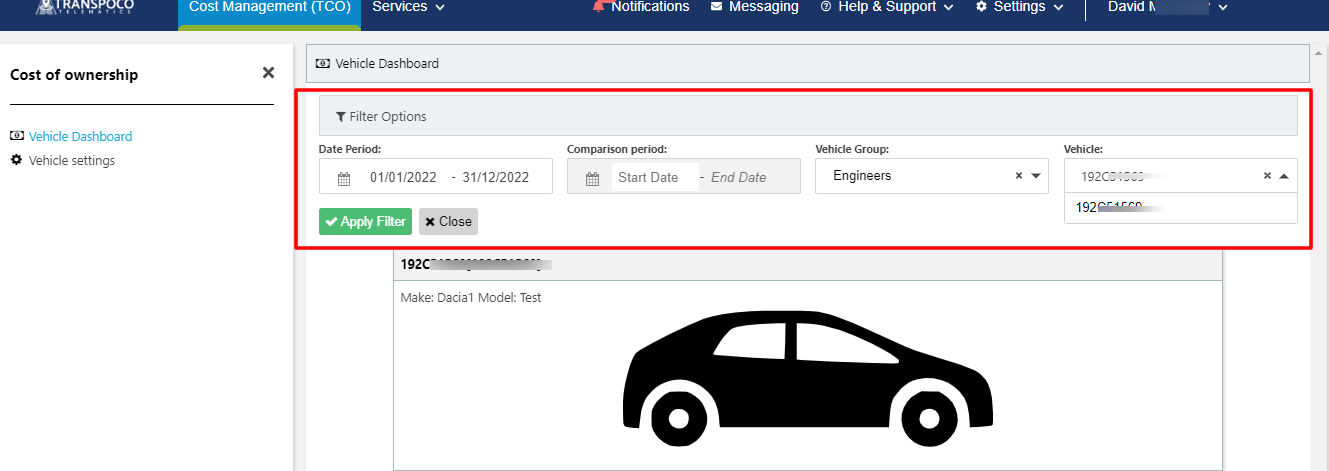Open Vehicle settings in sidebar

71,161
